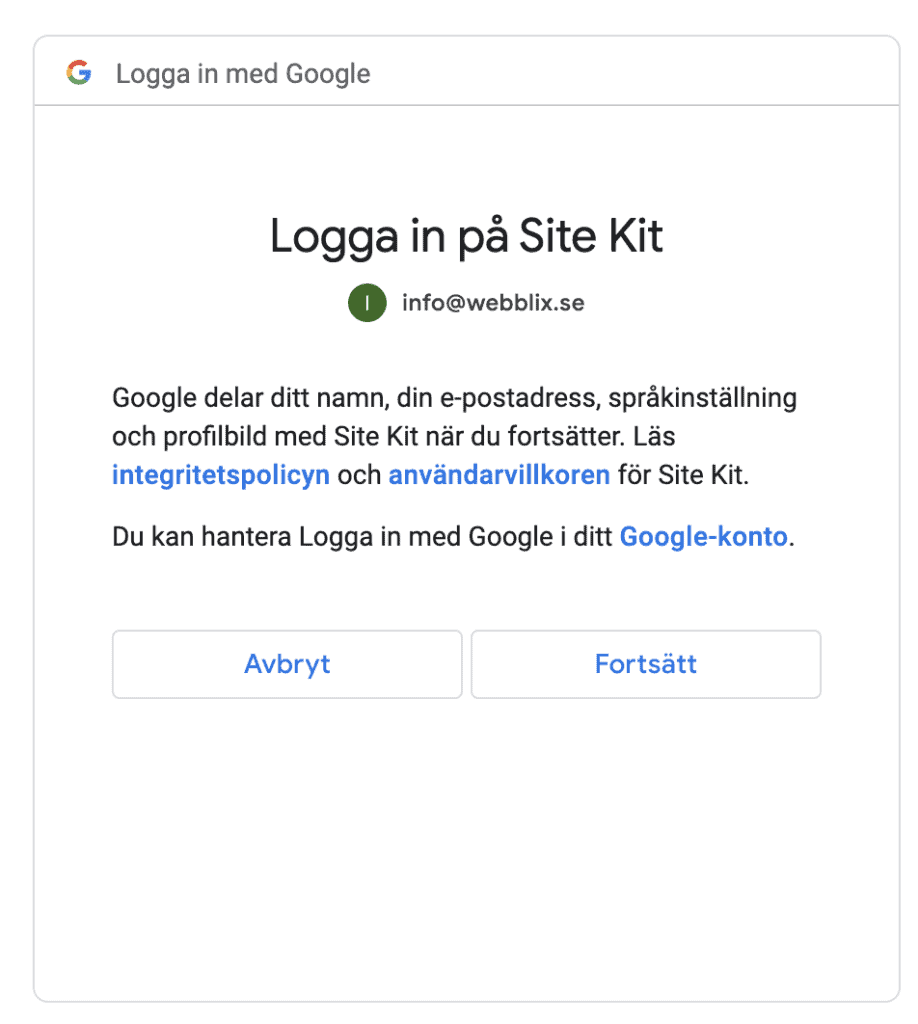918x1024 pixels.
Task: Click the Avbryt button
Action: coord(287,664)
